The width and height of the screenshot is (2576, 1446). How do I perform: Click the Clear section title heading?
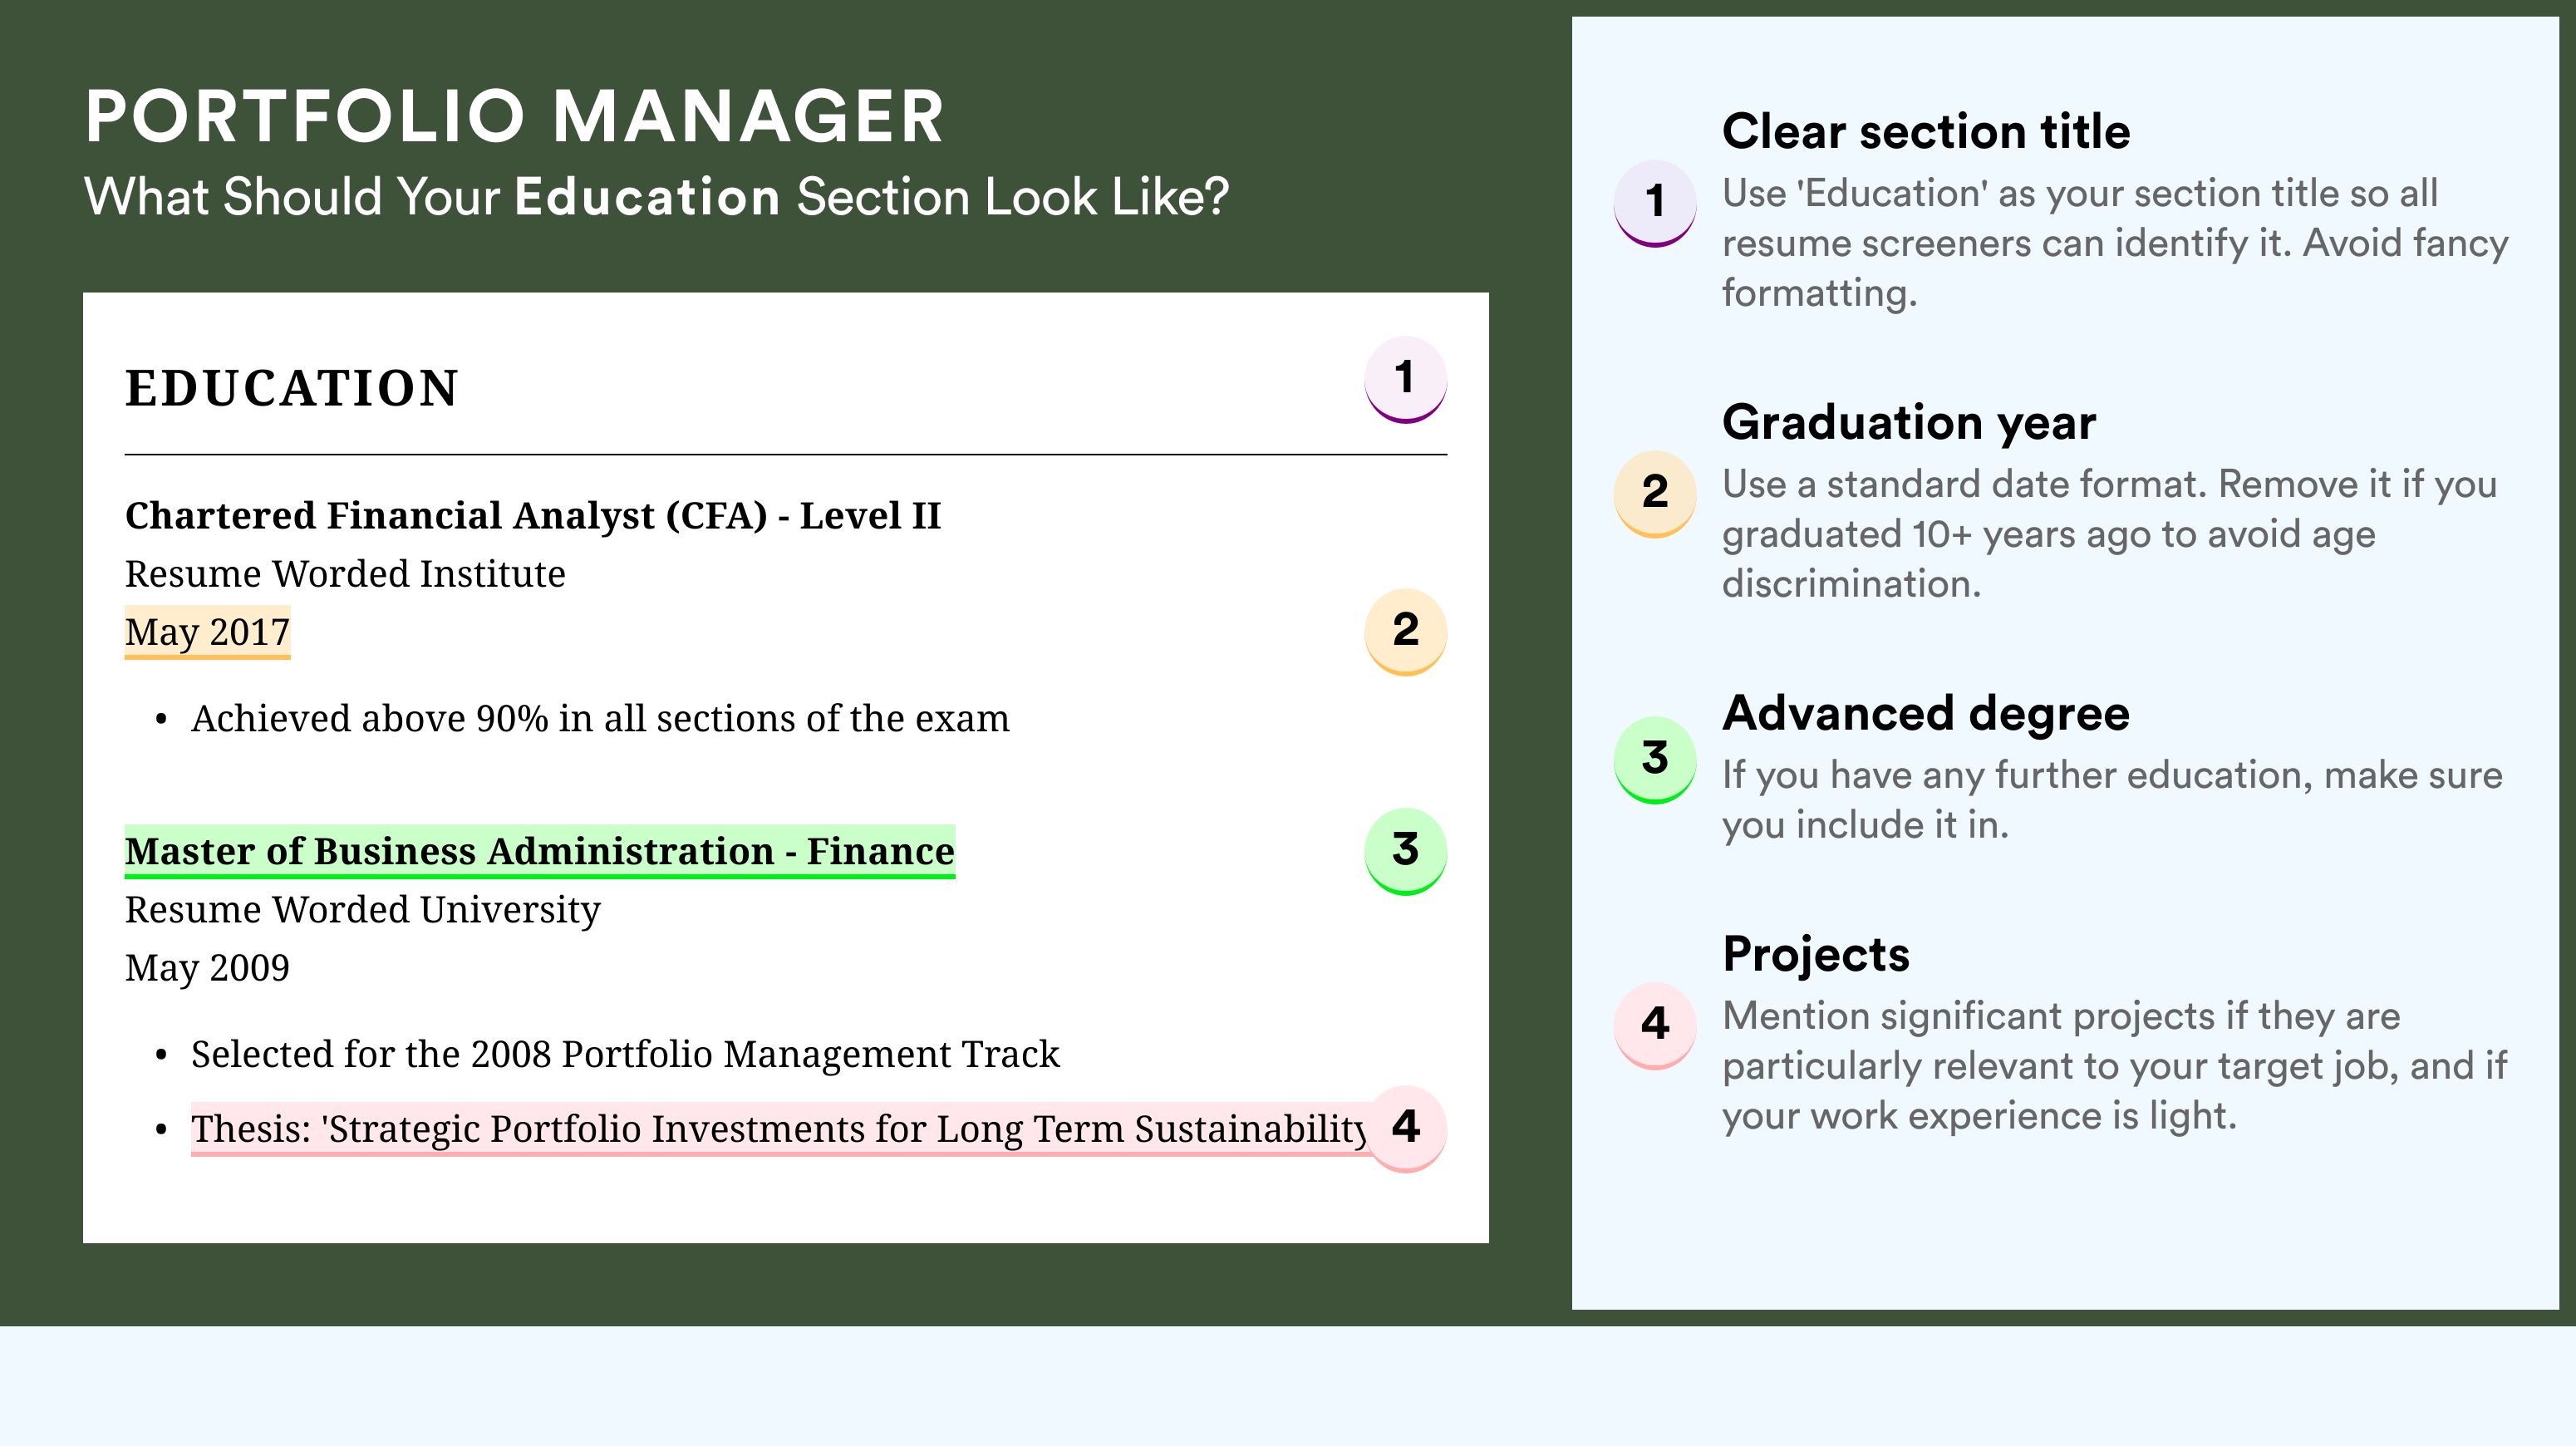coord(1926,132)
